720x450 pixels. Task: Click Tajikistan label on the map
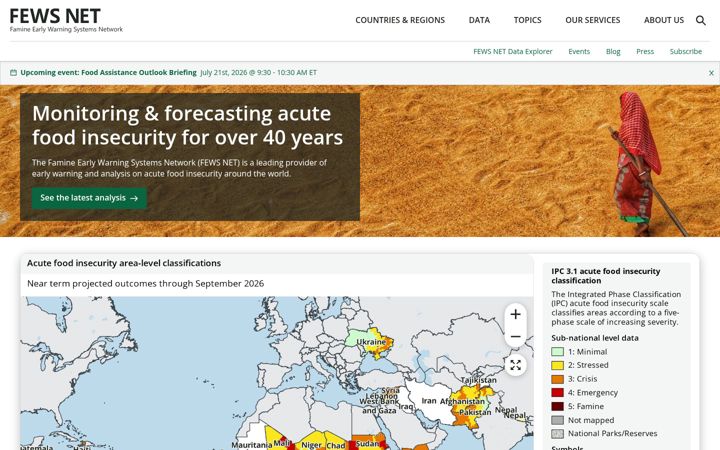[x=478, y=380]
